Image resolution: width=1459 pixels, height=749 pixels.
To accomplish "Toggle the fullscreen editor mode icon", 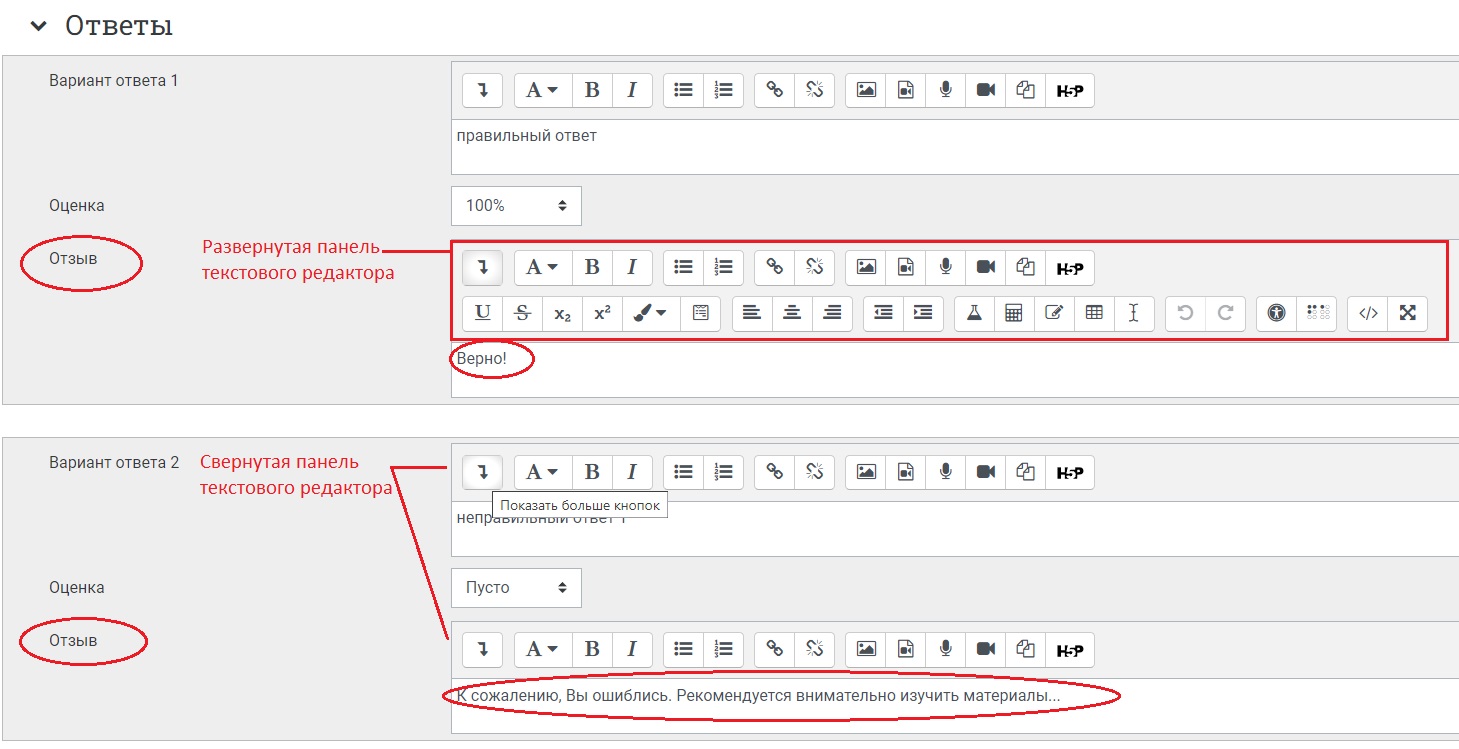I will coord(1407,313).
